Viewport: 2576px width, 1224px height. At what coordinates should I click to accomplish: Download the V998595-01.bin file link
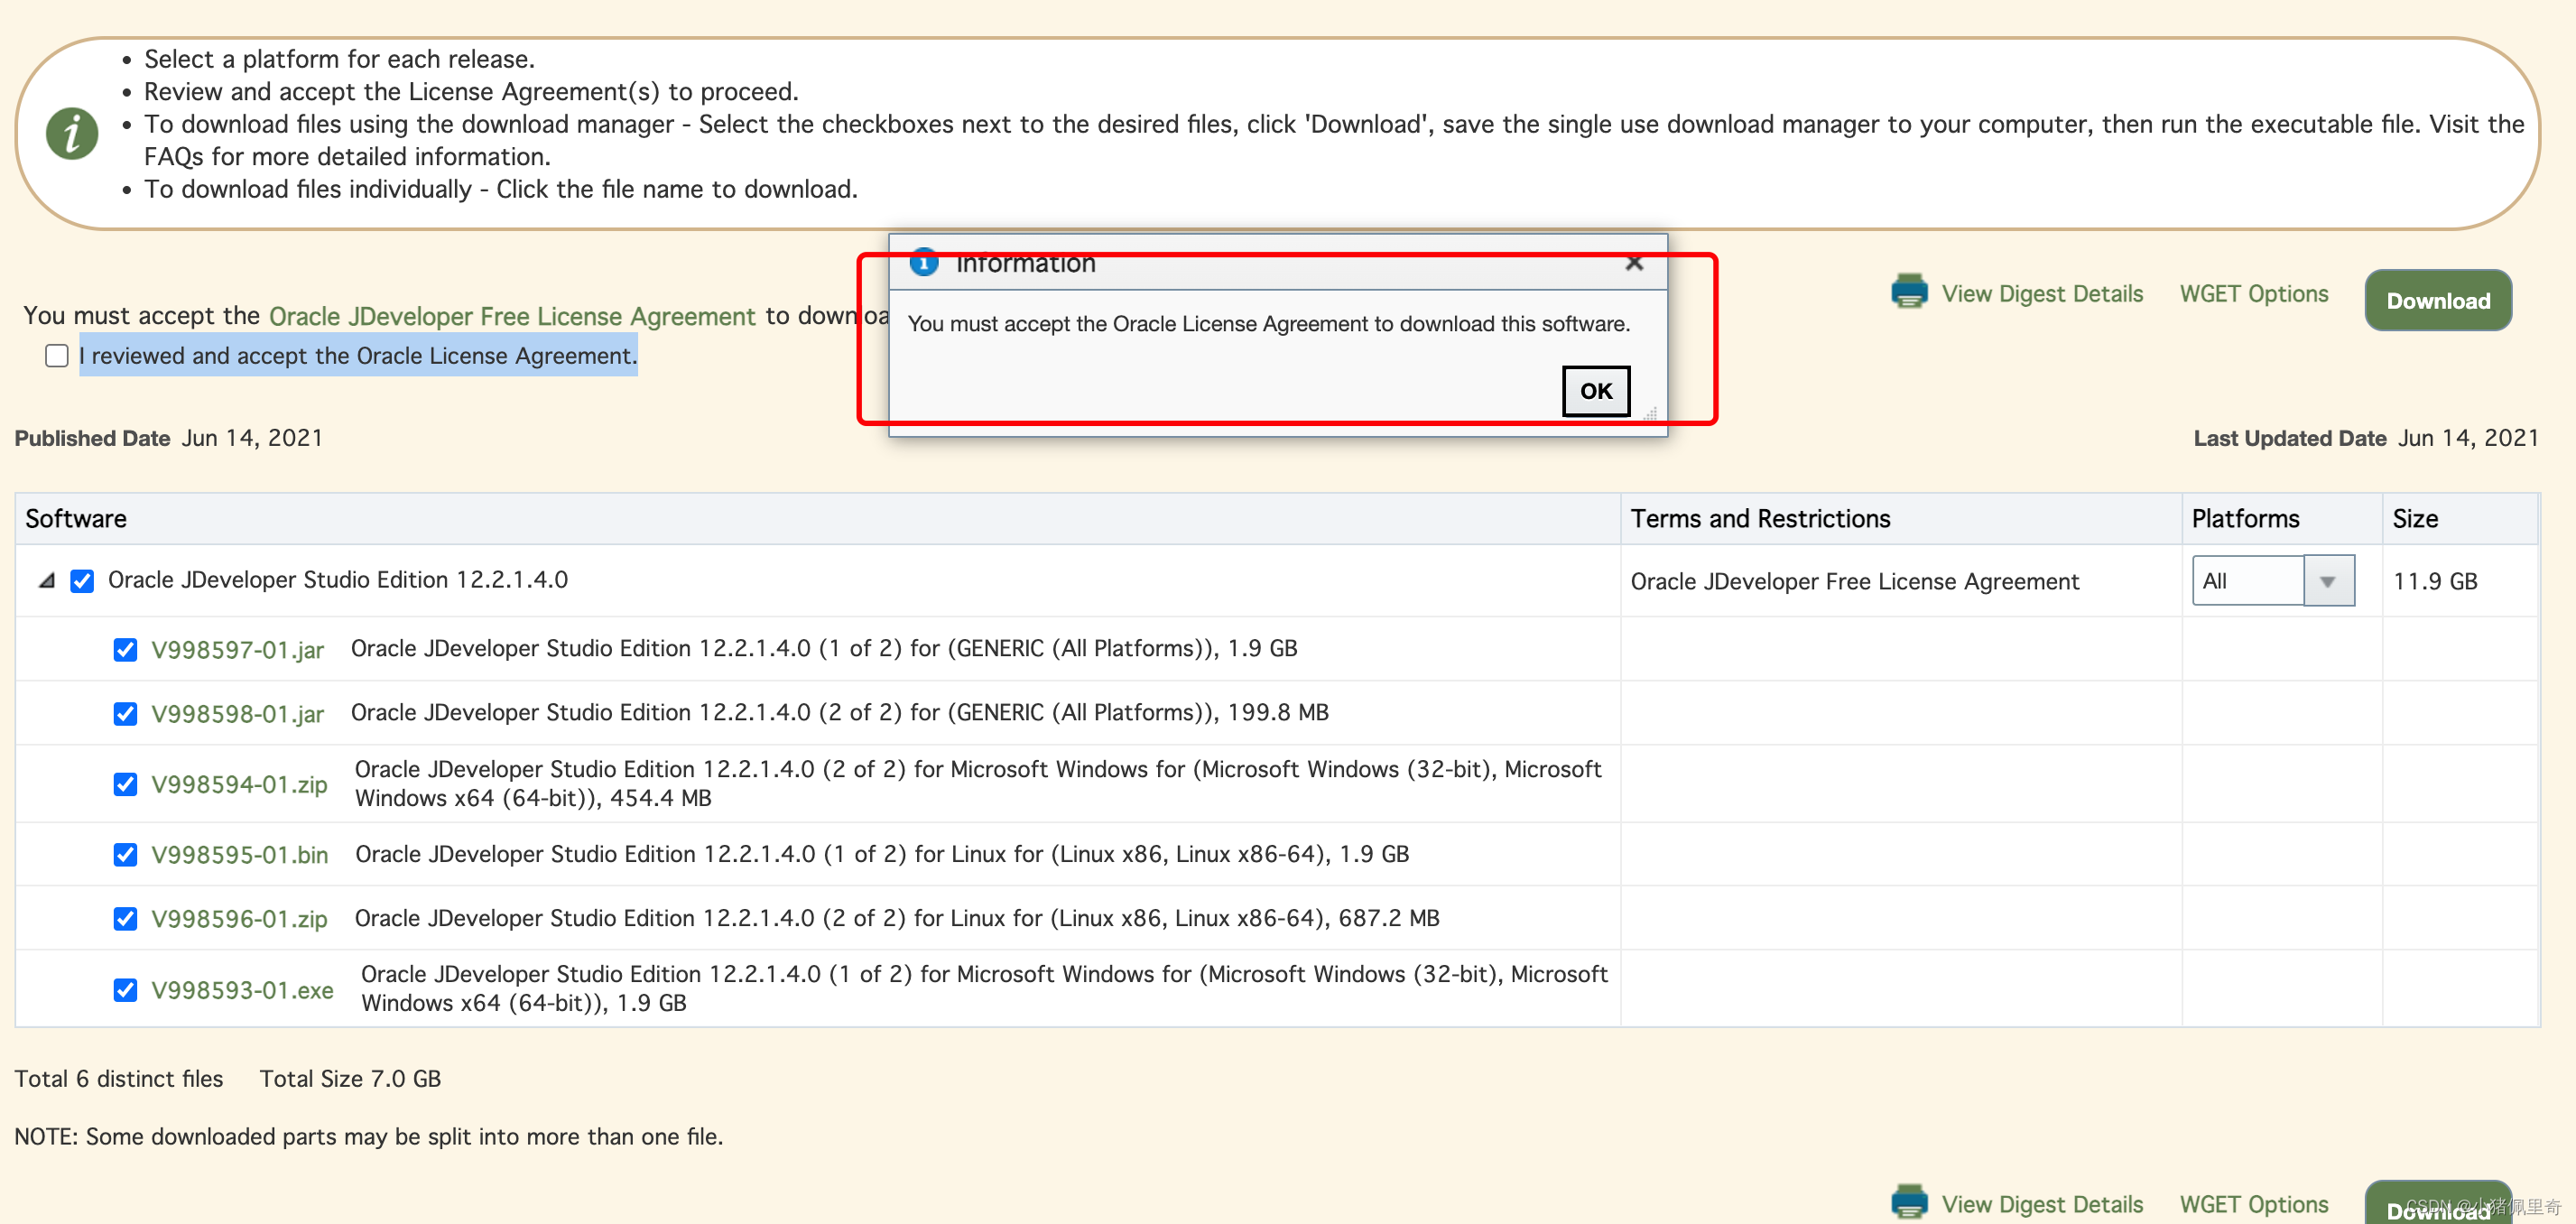click(x=239, y=855)
